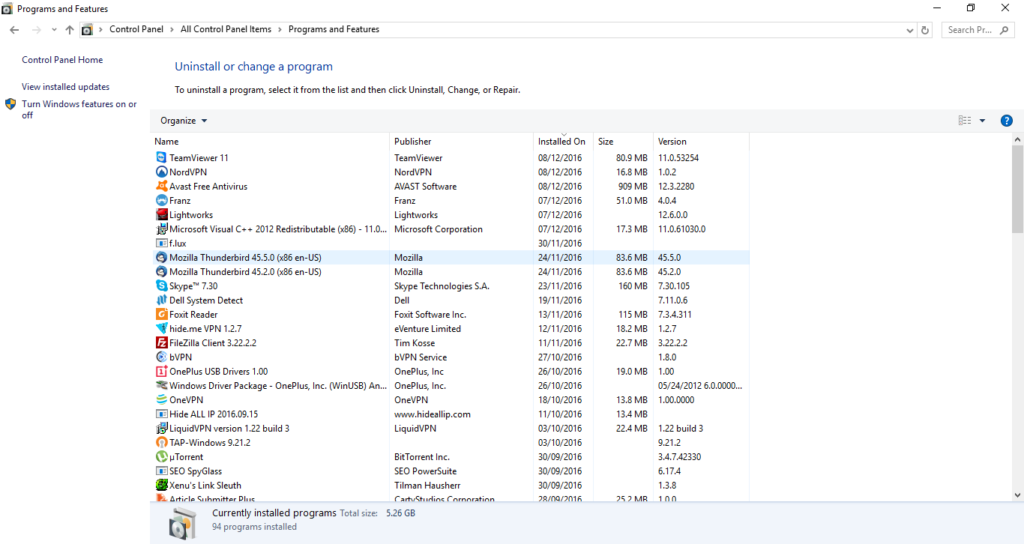The height and width of the screenshot is (544, 1024).
Task: Click the Windows Driver Package OnePlus icon
Action: 161,386
